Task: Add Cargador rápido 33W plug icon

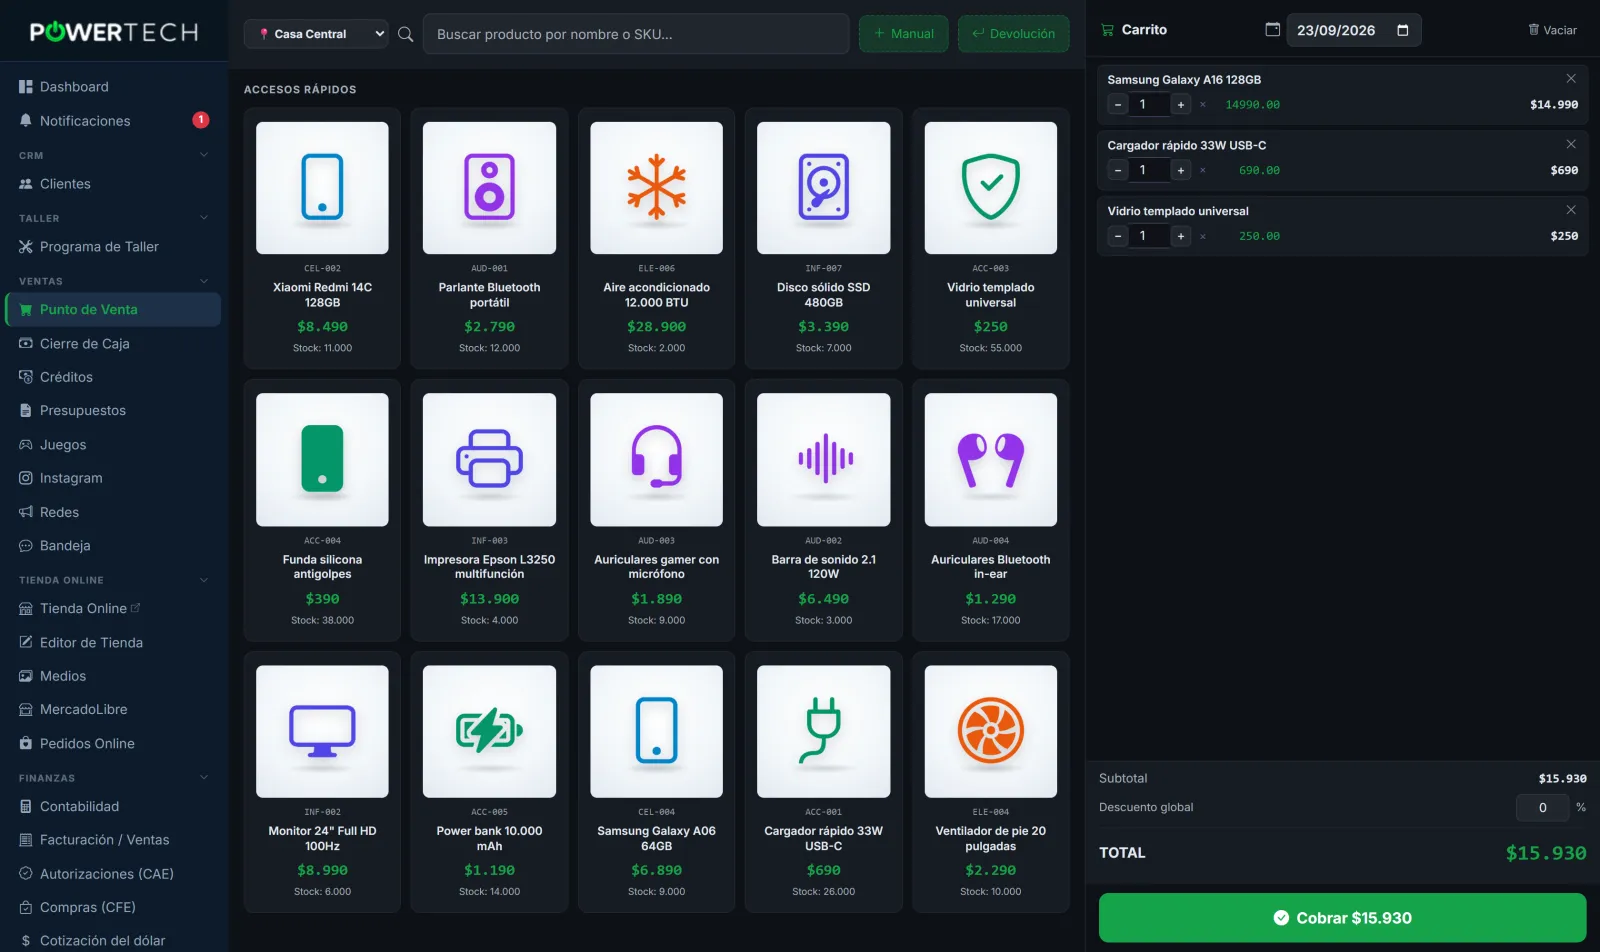Action: click(x=823, y=731)
